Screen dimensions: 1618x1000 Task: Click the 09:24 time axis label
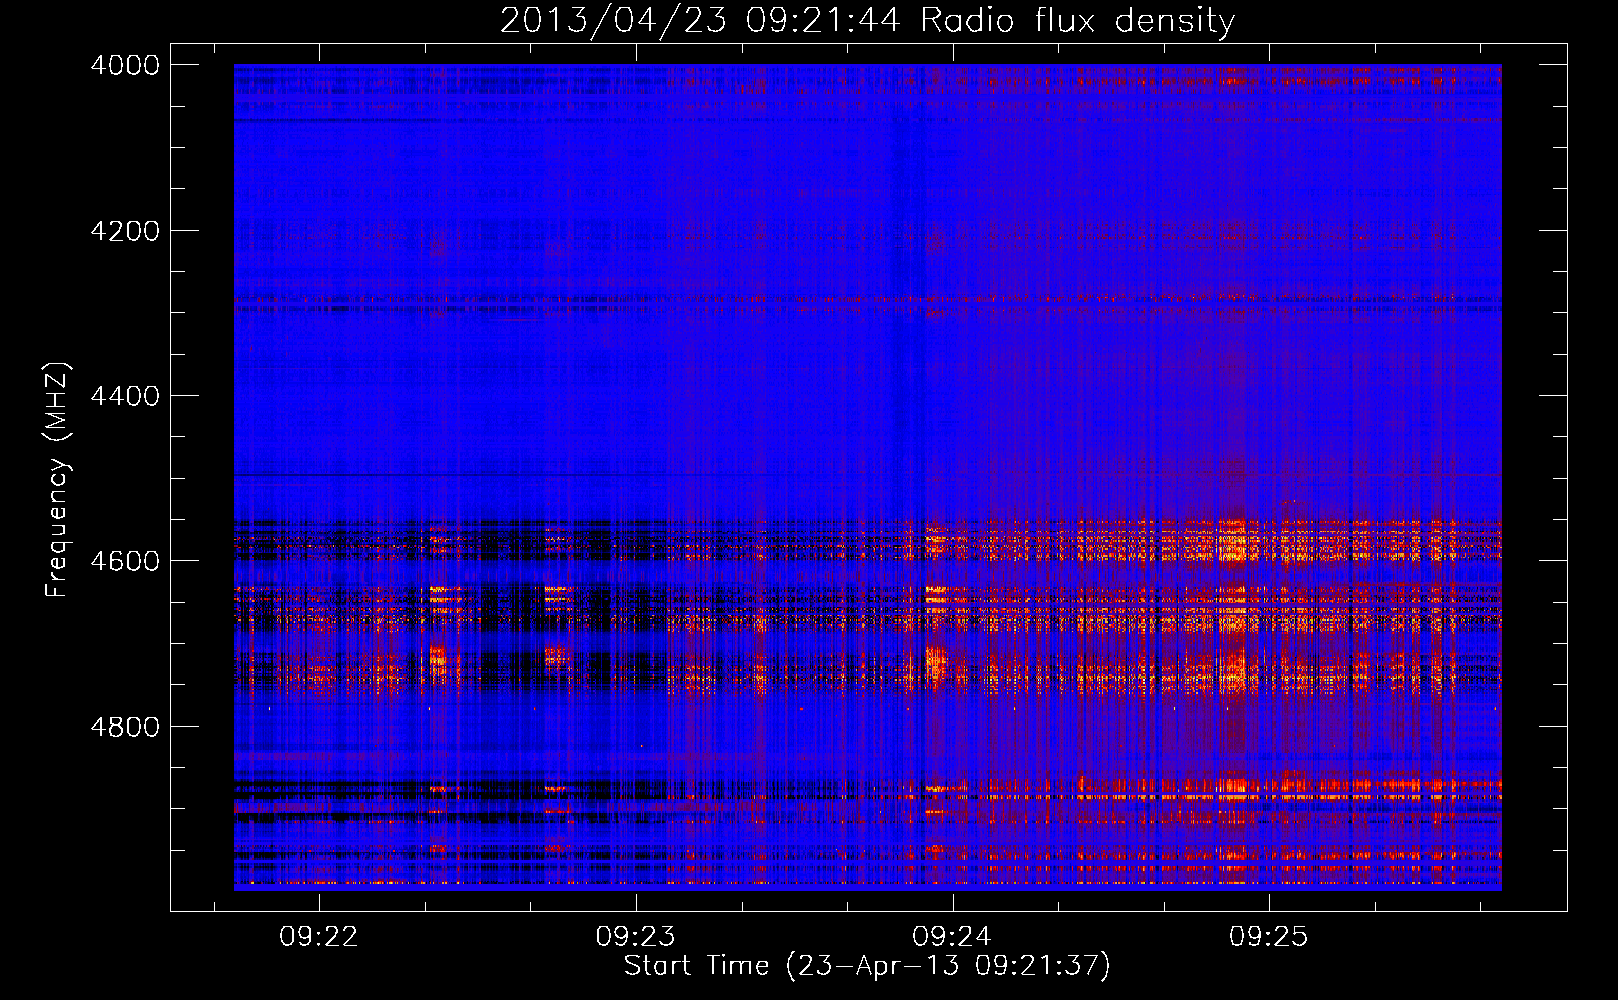(x=952, y=937)
